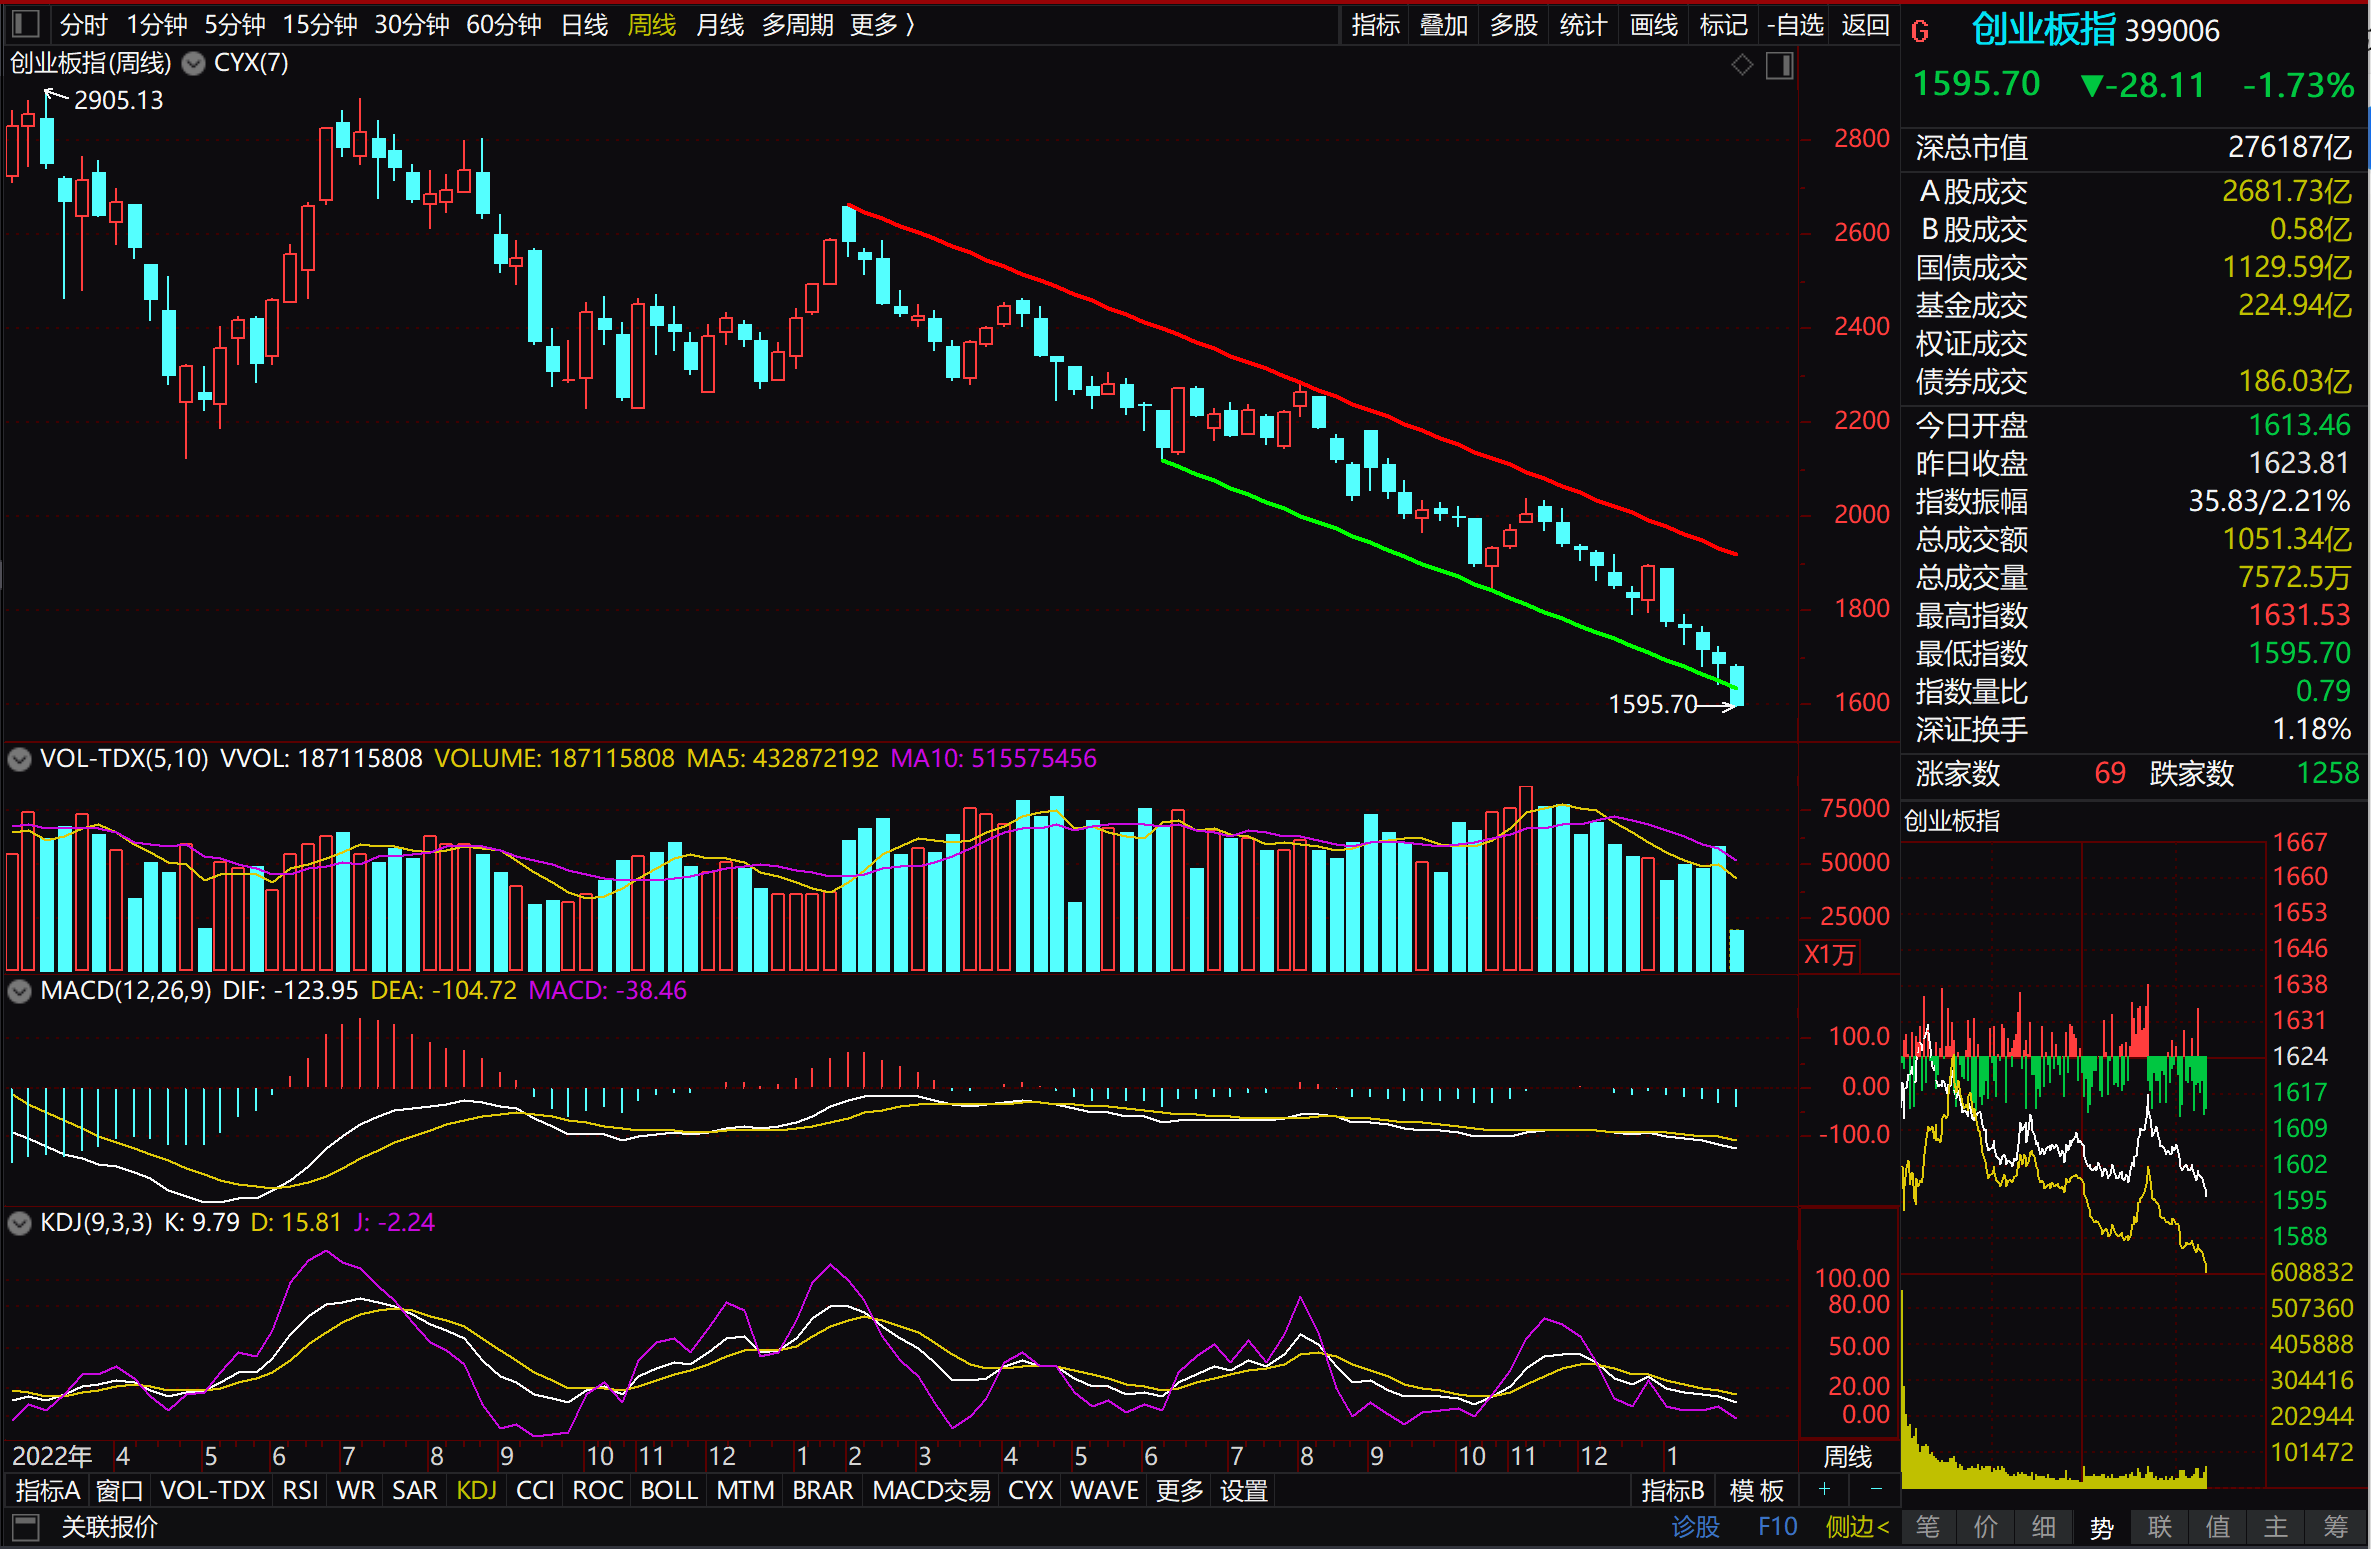Click the 多股 multi-stock button
2371x1549 pixels.
(x=1514, y=25)
